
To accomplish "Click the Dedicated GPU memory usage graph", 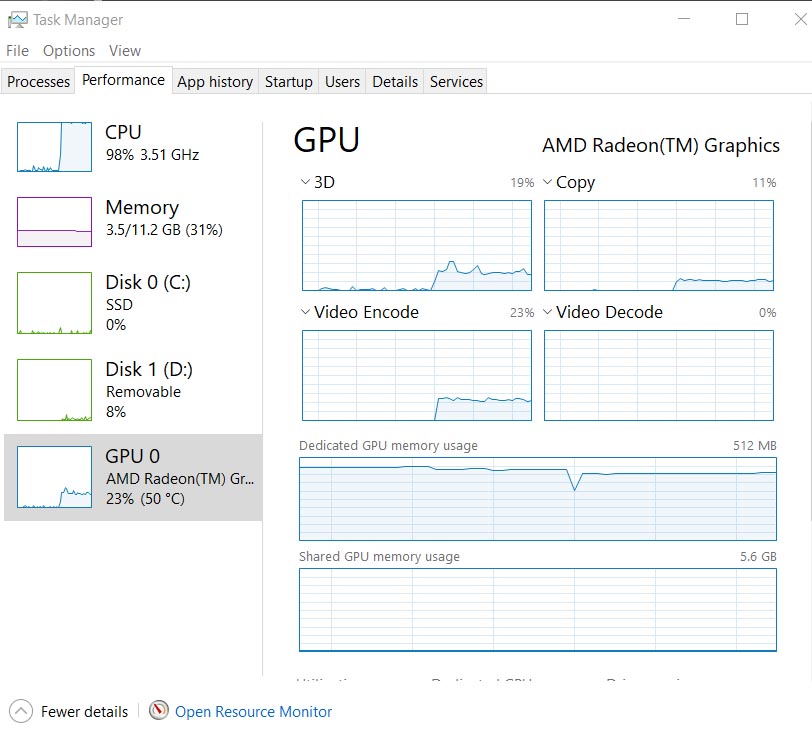I will click(538, 499).
